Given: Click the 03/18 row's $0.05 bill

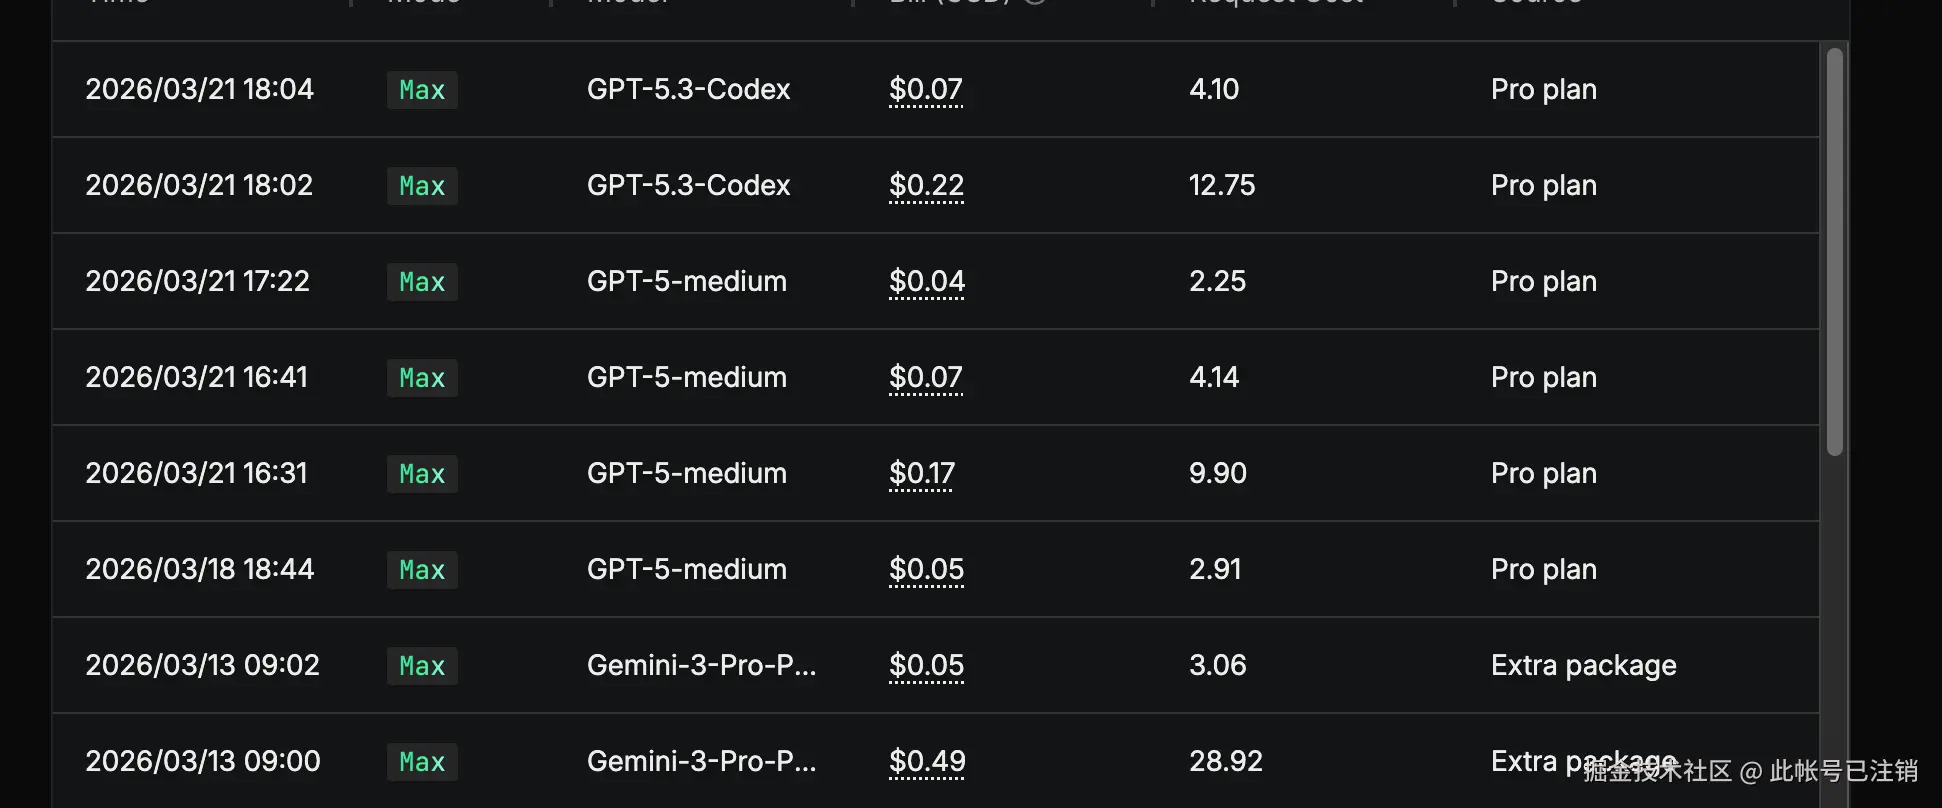Looking at the screenshot, I should (926, 570).
